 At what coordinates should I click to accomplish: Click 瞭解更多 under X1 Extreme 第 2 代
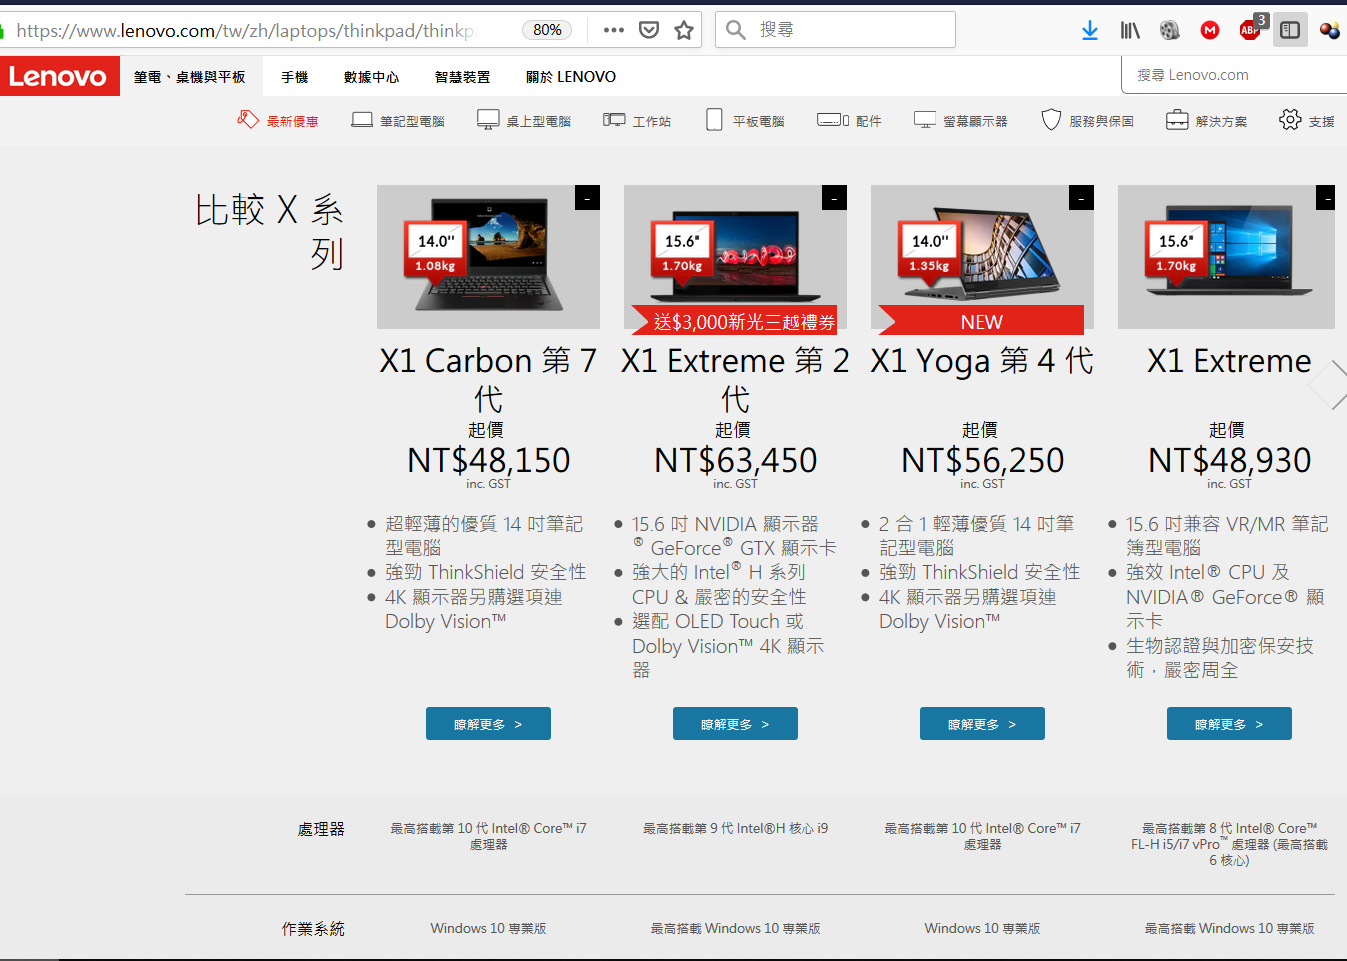[x=735, y=724]
